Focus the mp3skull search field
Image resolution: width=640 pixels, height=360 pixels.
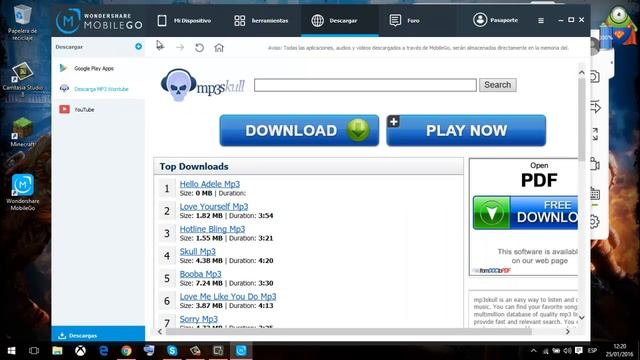pos(365,85)
